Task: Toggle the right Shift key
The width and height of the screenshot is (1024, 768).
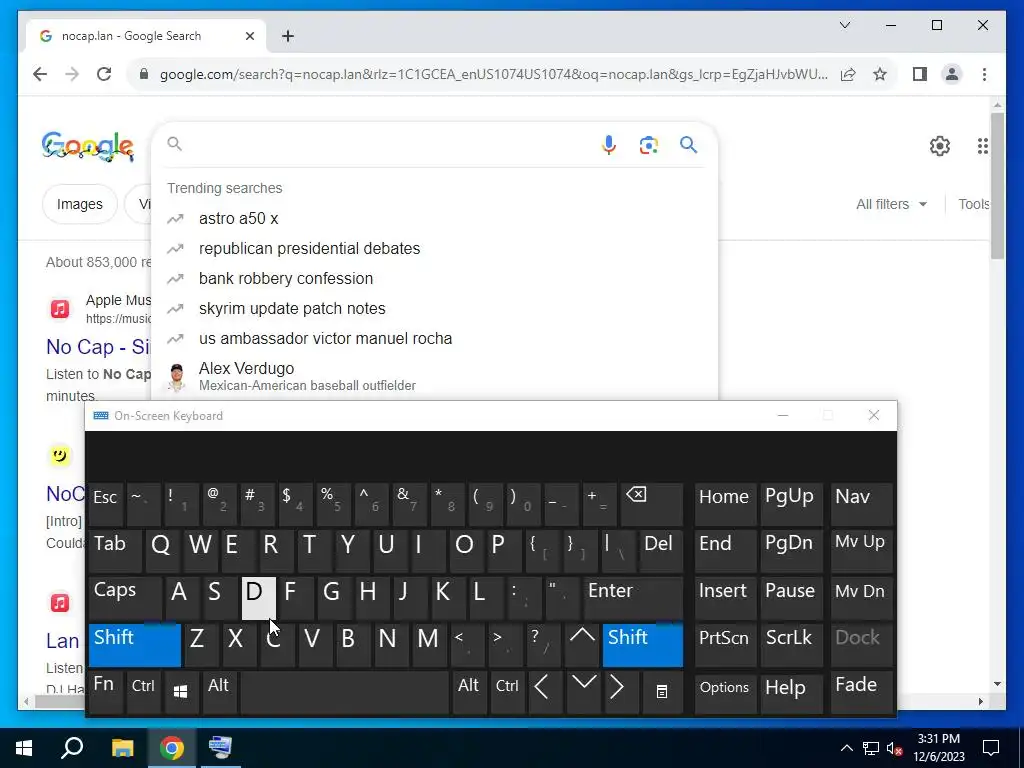Action: tap(643, 645)
